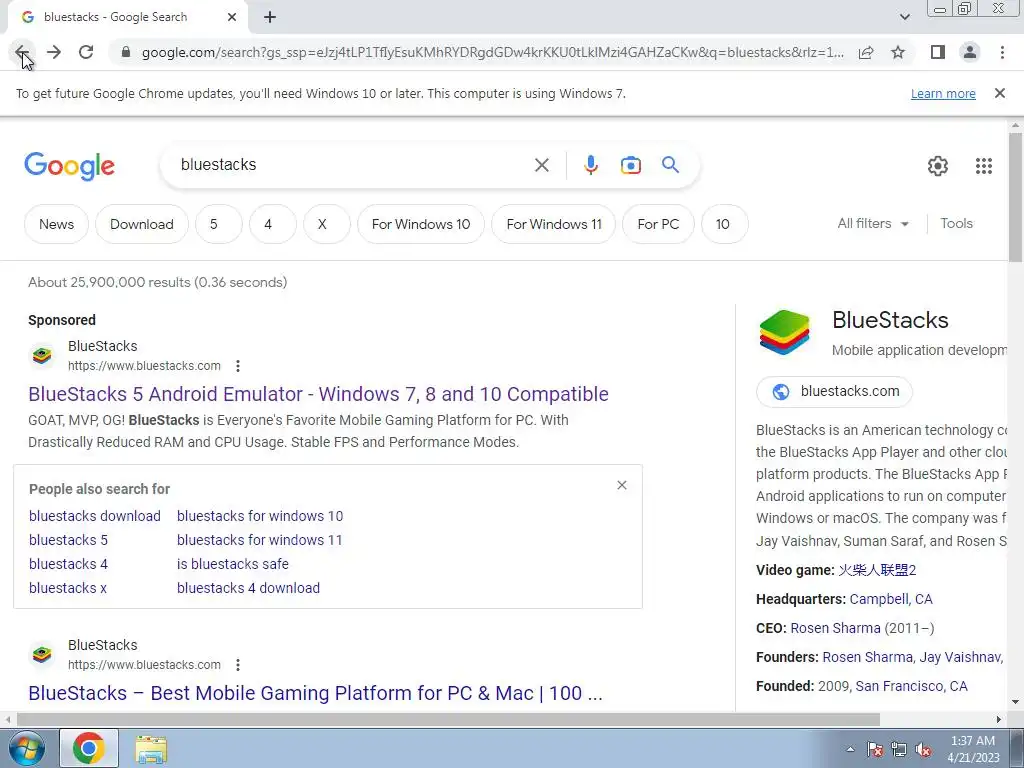Select the 5 filter chip
This screenshot has height=768, width=1024.
pos(218,224)
